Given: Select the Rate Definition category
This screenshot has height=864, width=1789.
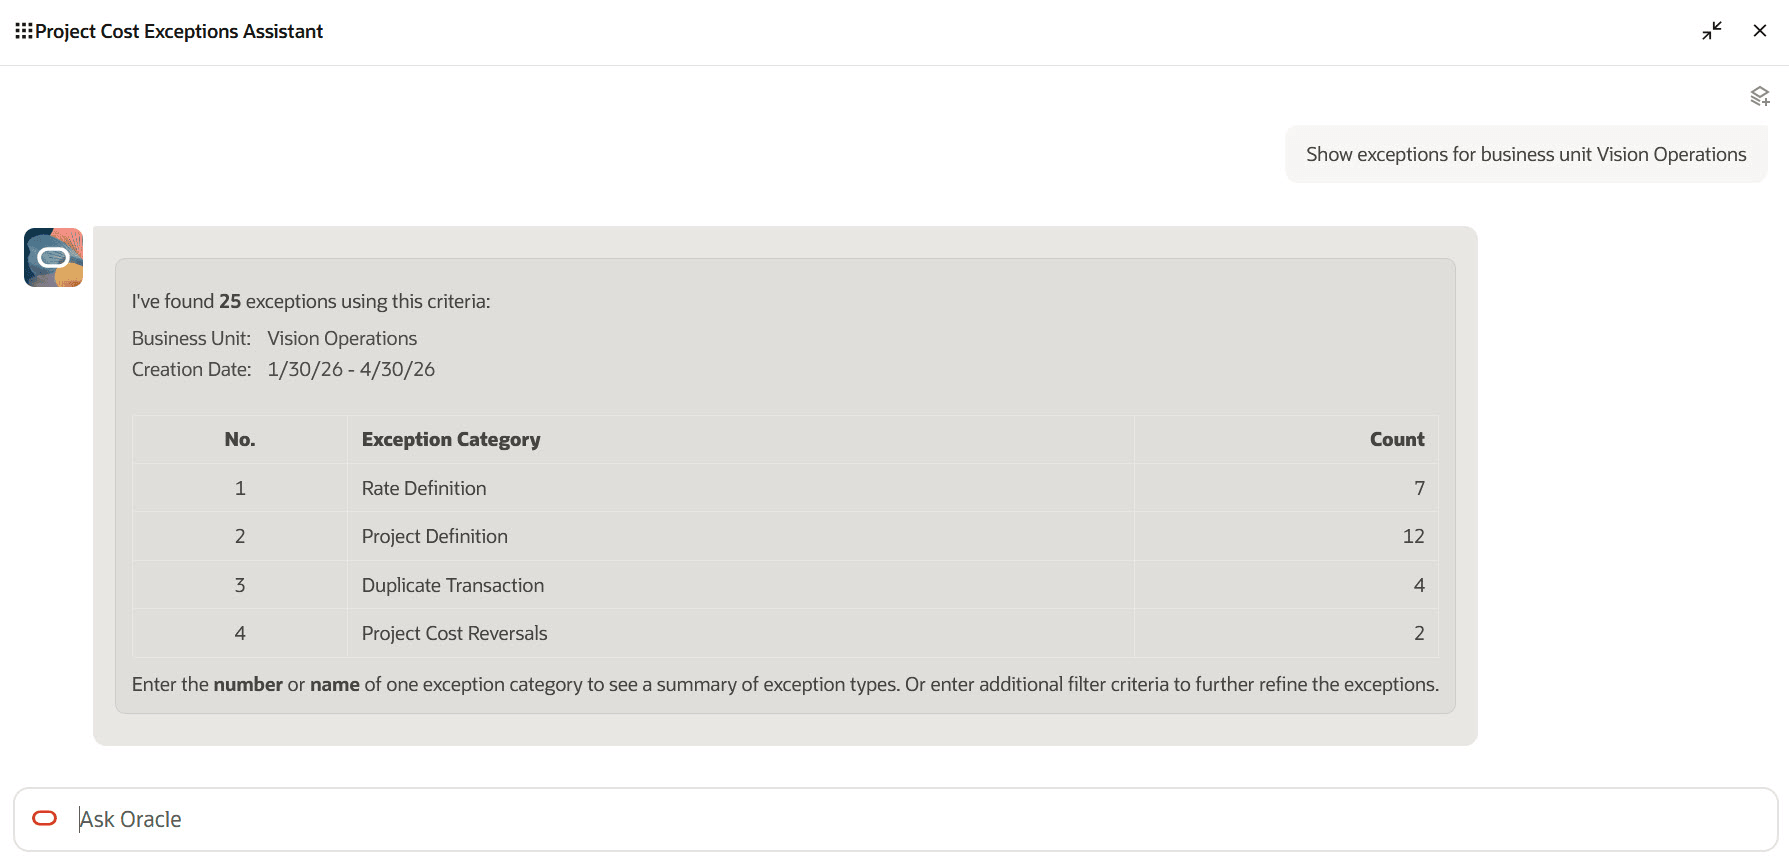Looking at the screenshot, I should coord(424,488).
